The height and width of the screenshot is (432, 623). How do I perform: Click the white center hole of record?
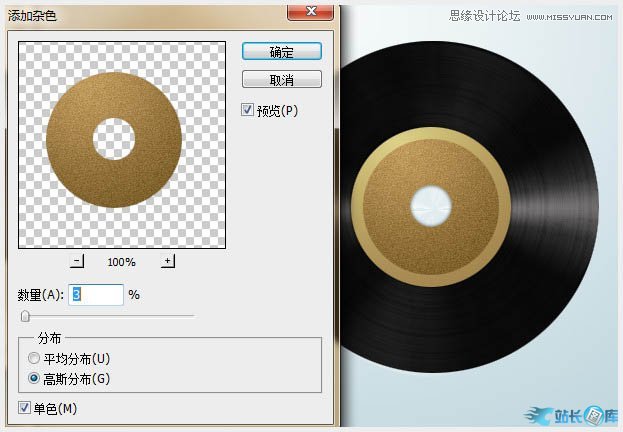point(433,205)
